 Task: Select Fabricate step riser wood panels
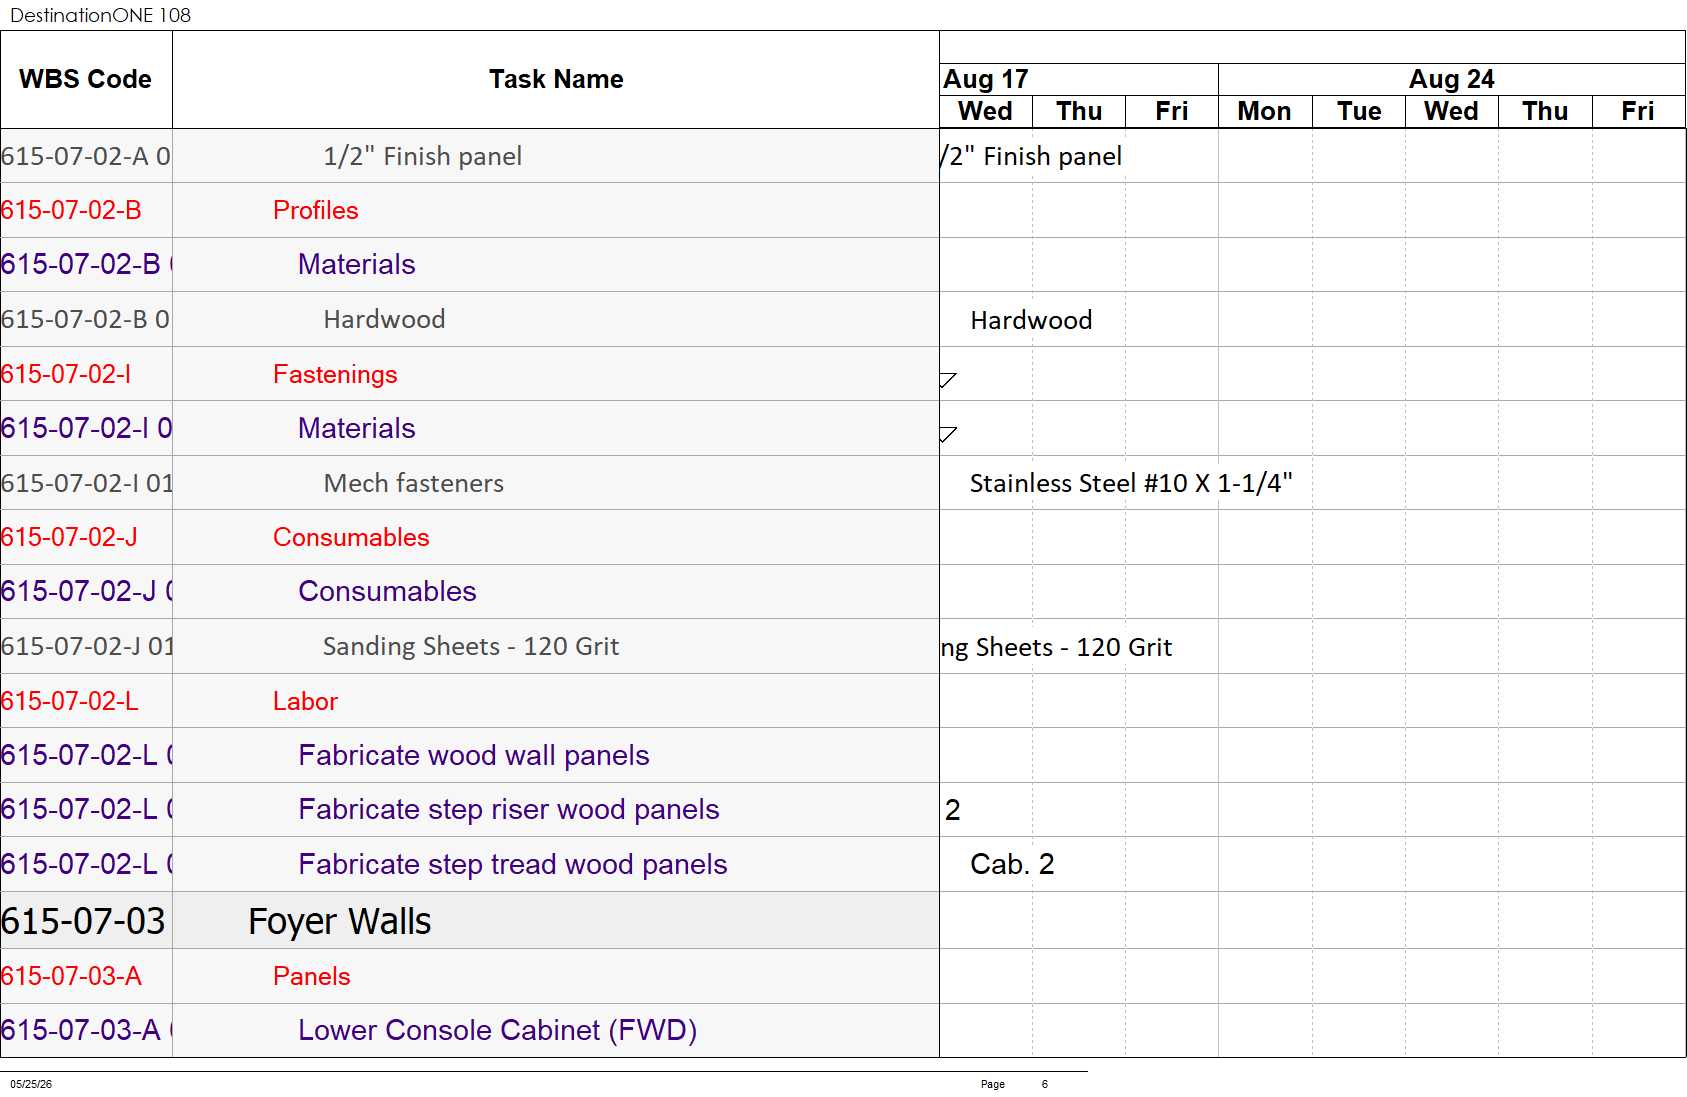[x=509, y=809]
